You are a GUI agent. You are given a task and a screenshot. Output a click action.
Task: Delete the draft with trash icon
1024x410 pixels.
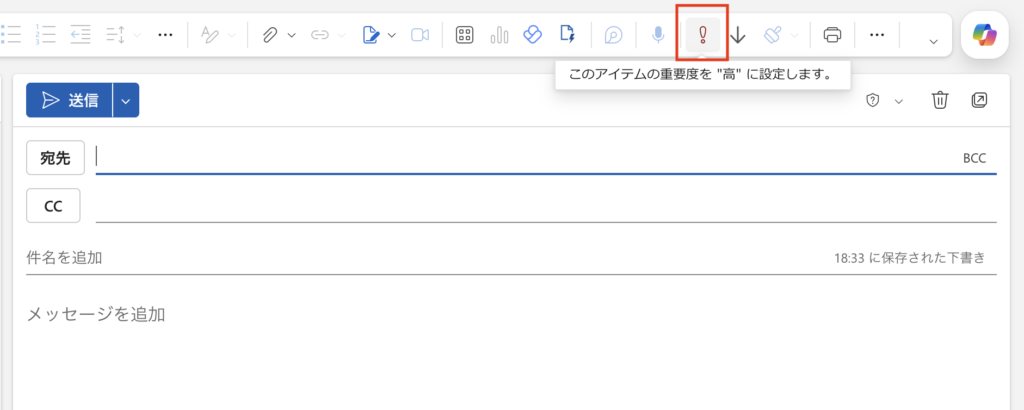coord(940,100)
